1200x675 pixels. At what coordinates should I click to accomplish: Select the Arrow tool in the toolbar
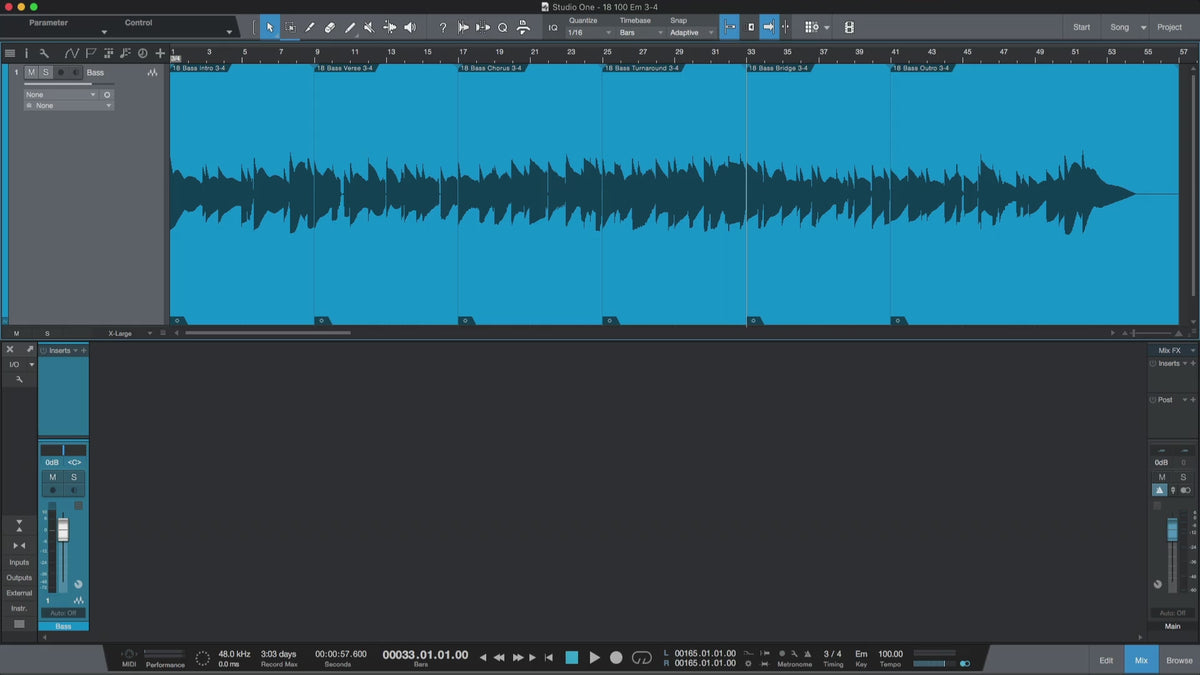[x=269, y=27]
